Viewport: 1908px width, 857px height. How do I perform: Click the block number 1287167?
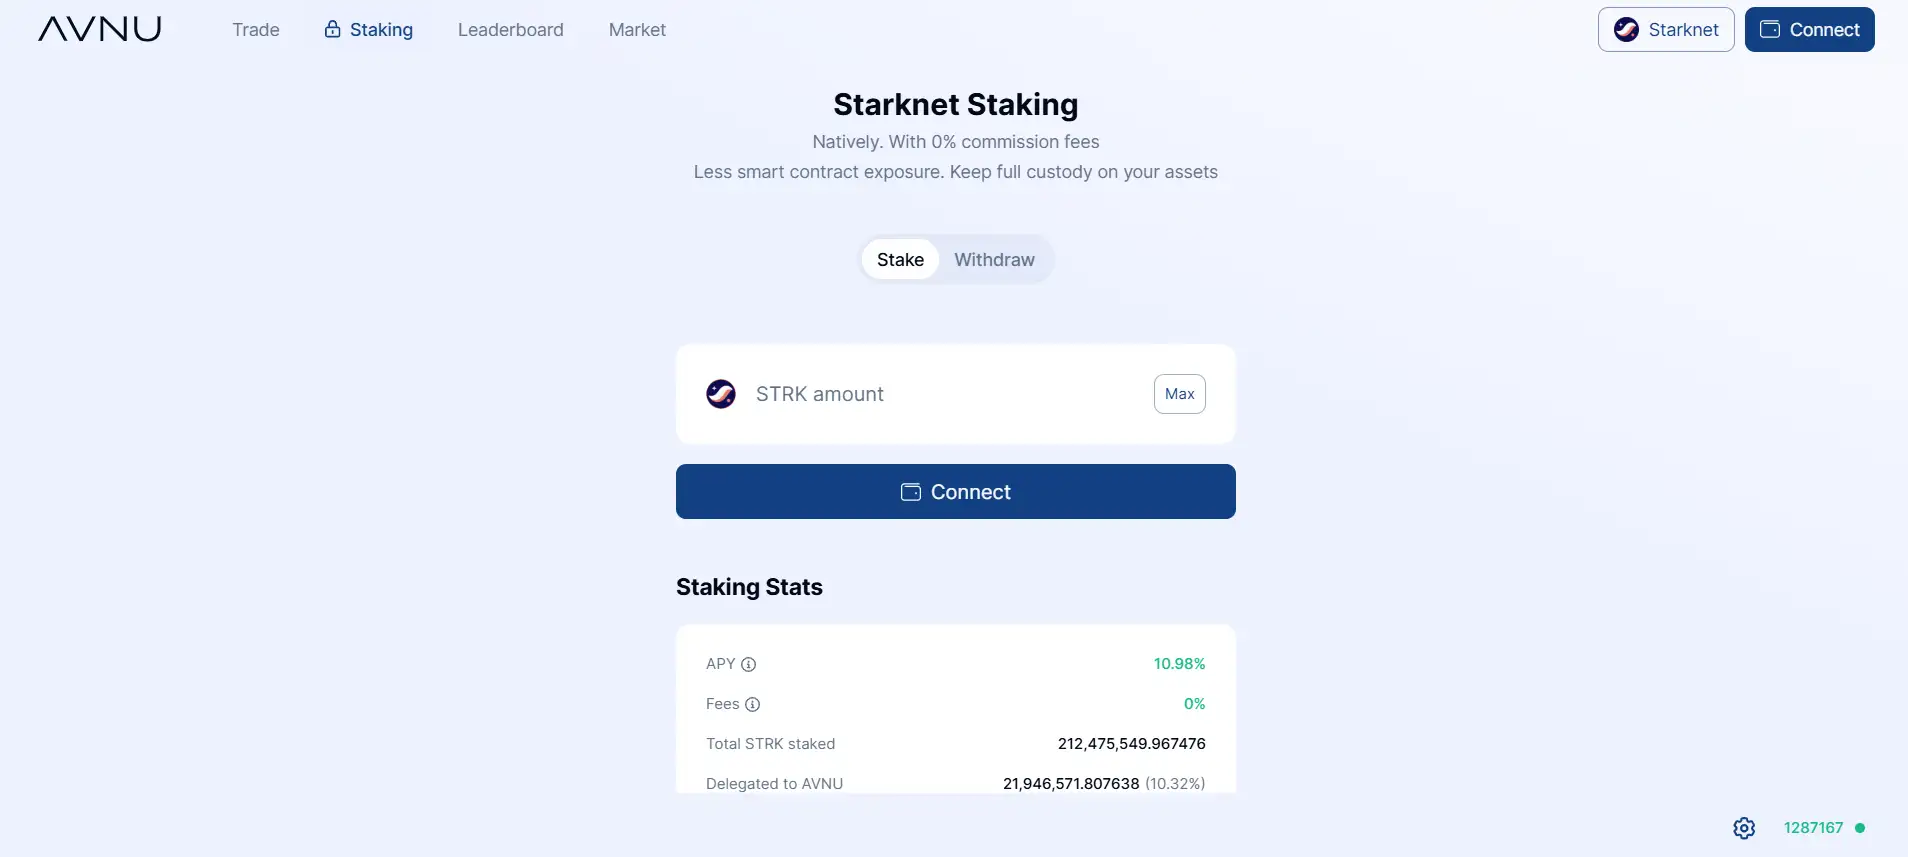coord(1813,828)
